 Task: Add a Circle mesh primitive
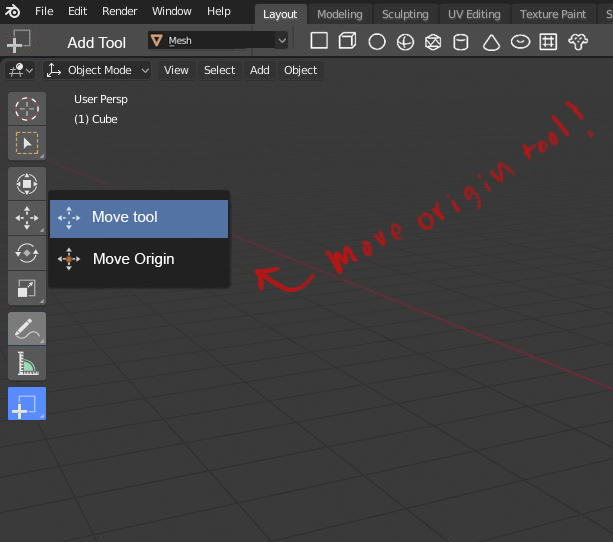click(377, 41)
